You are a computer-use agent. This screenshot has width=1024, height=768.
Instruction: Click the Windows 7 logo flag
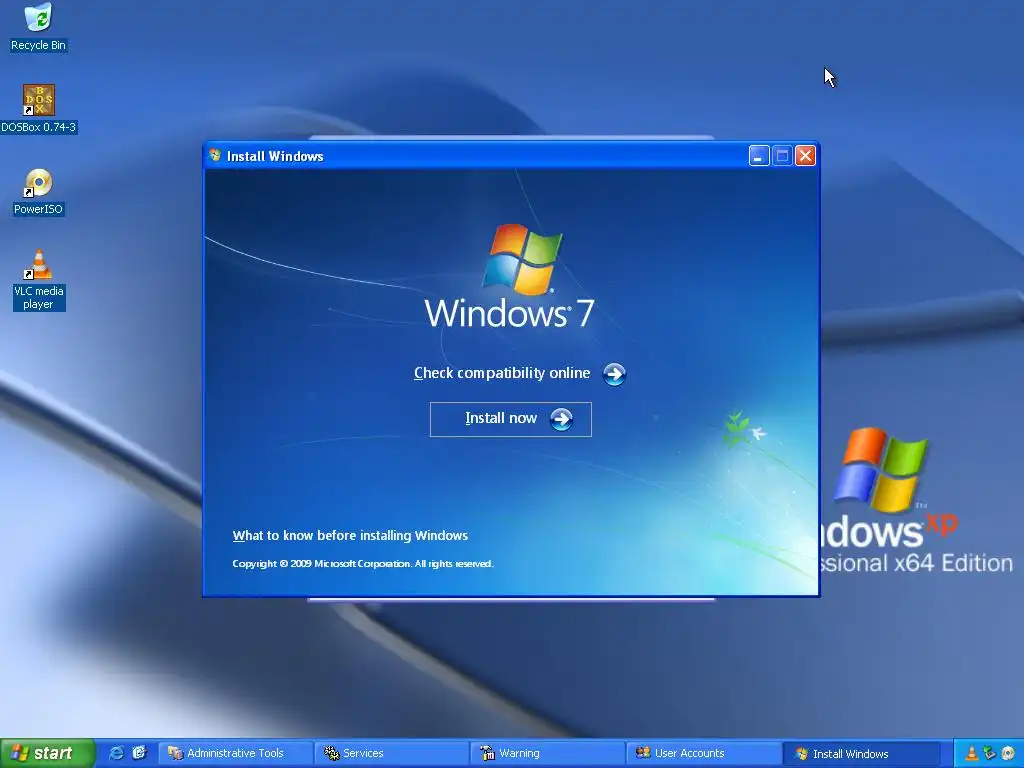(522, 259)
